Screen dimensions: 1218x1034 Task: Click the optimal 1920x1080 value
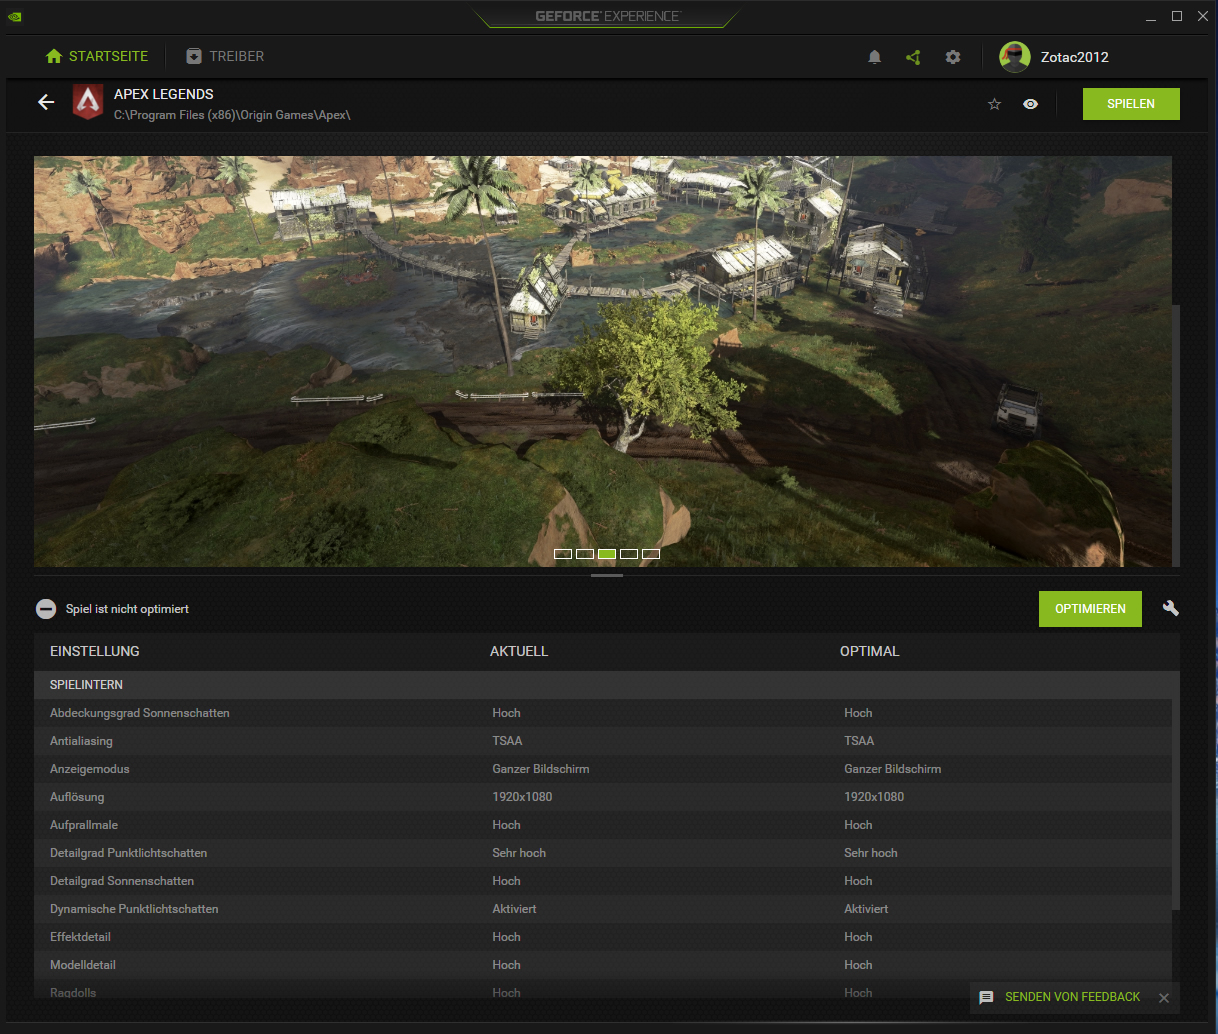click(x=874, y=797)
